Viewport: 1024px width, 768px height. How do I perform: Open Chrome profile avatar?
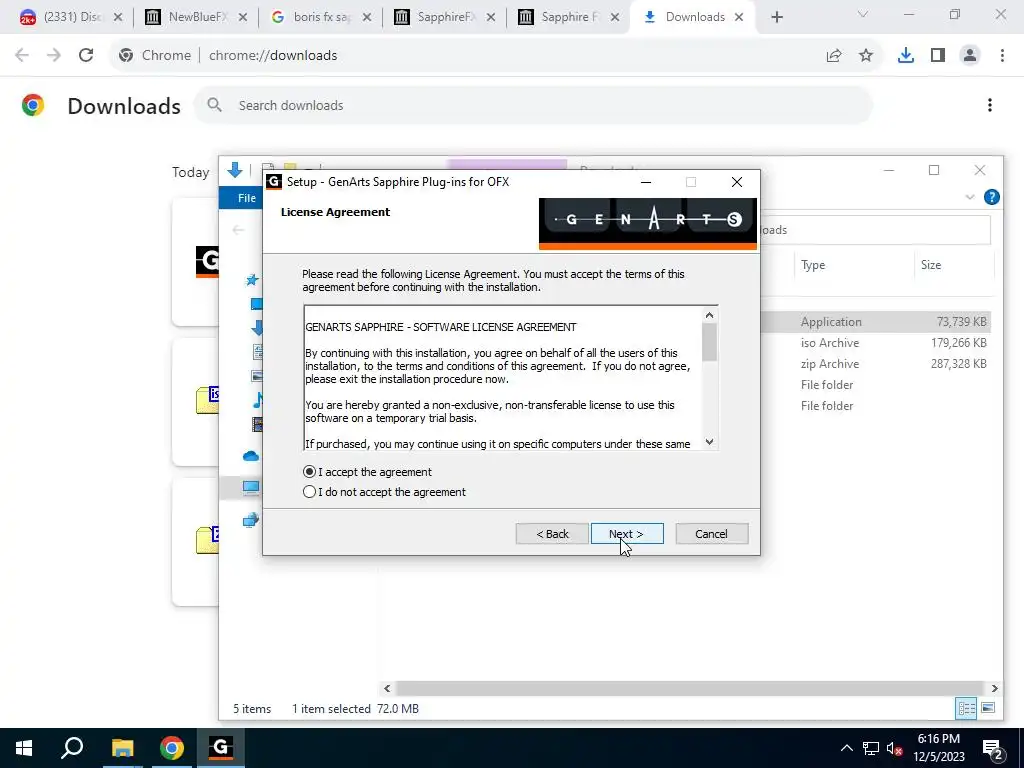(970, 56)
